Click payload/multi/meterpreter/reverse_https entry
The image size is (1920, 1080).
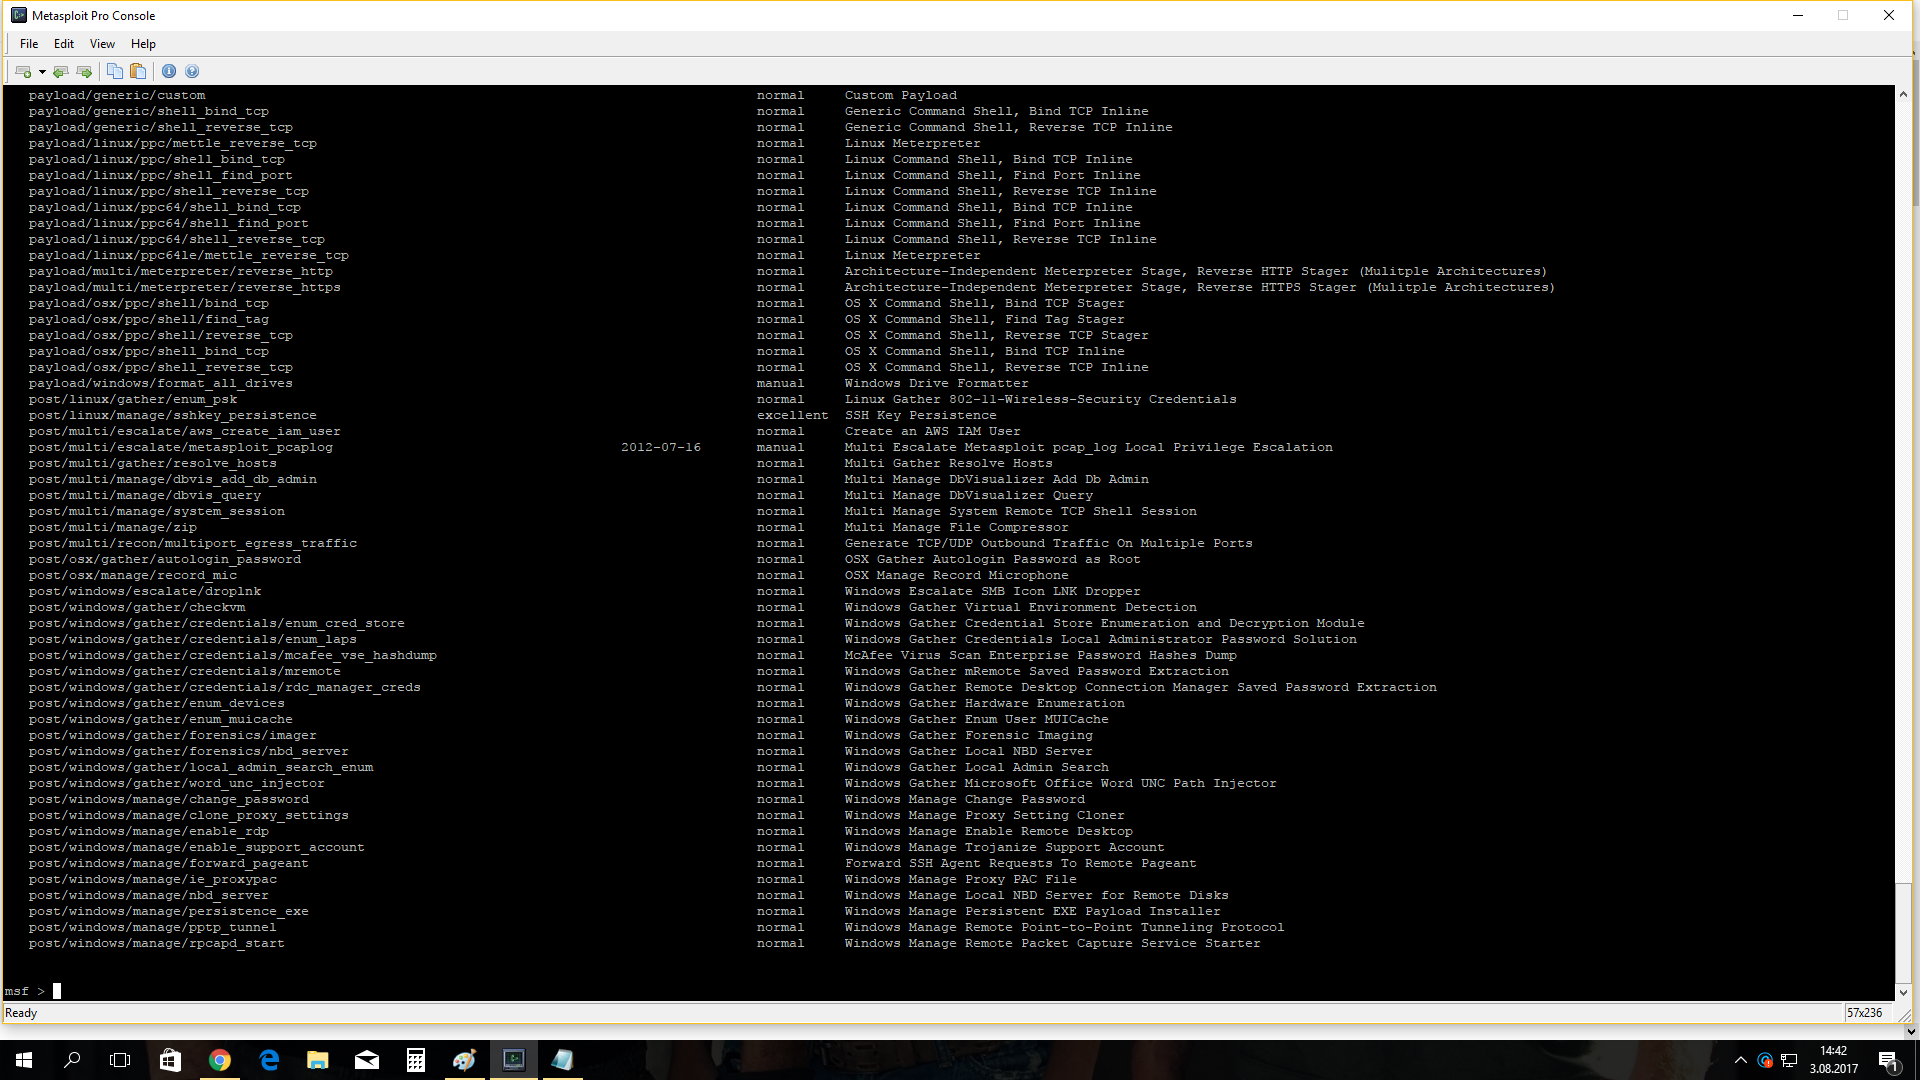(x=185, y=288)
